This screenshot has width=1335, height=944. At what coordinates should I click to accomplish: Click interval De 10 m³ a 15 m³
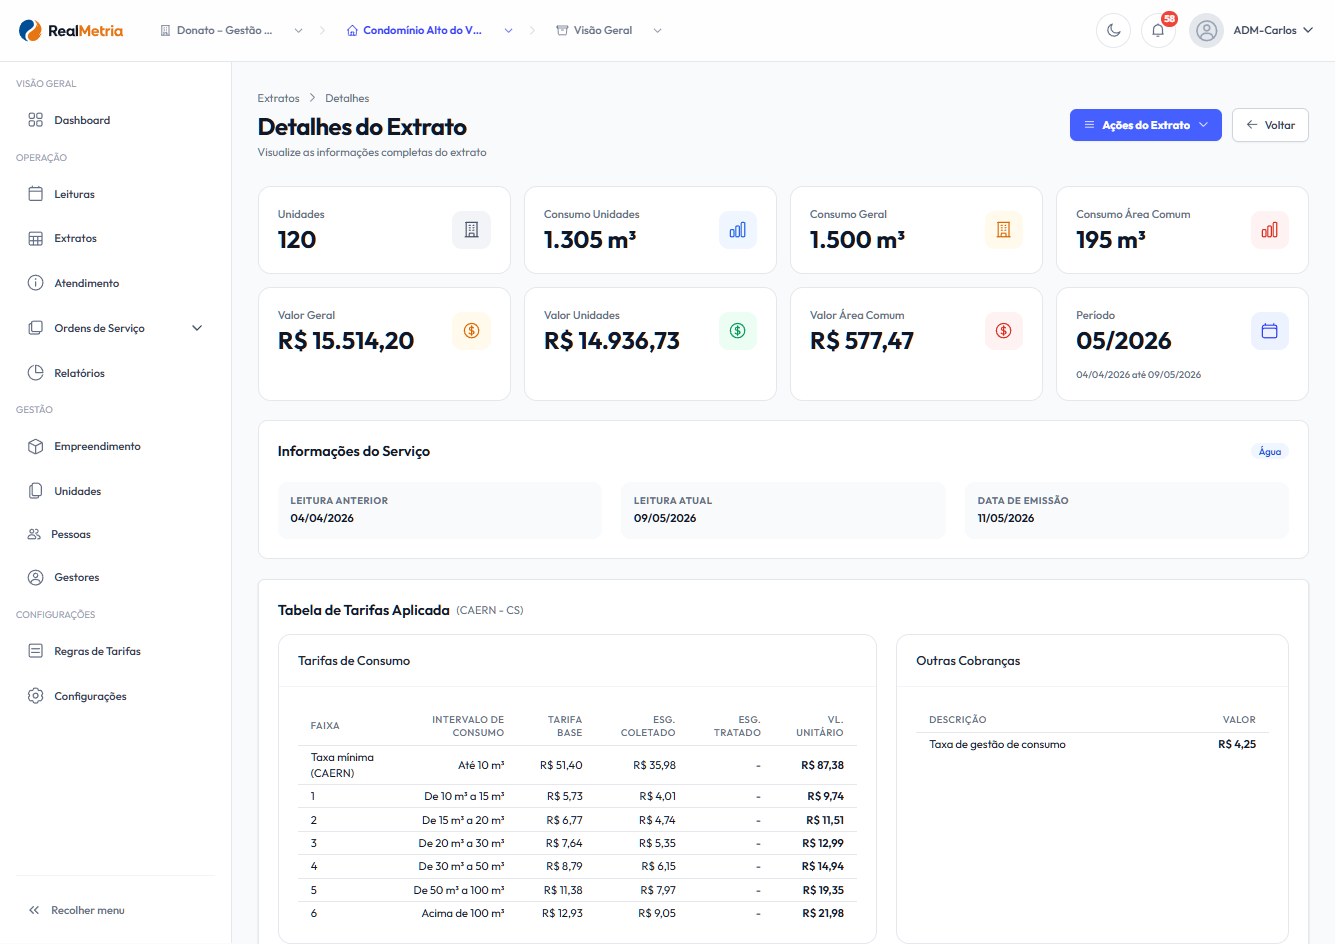464,796
